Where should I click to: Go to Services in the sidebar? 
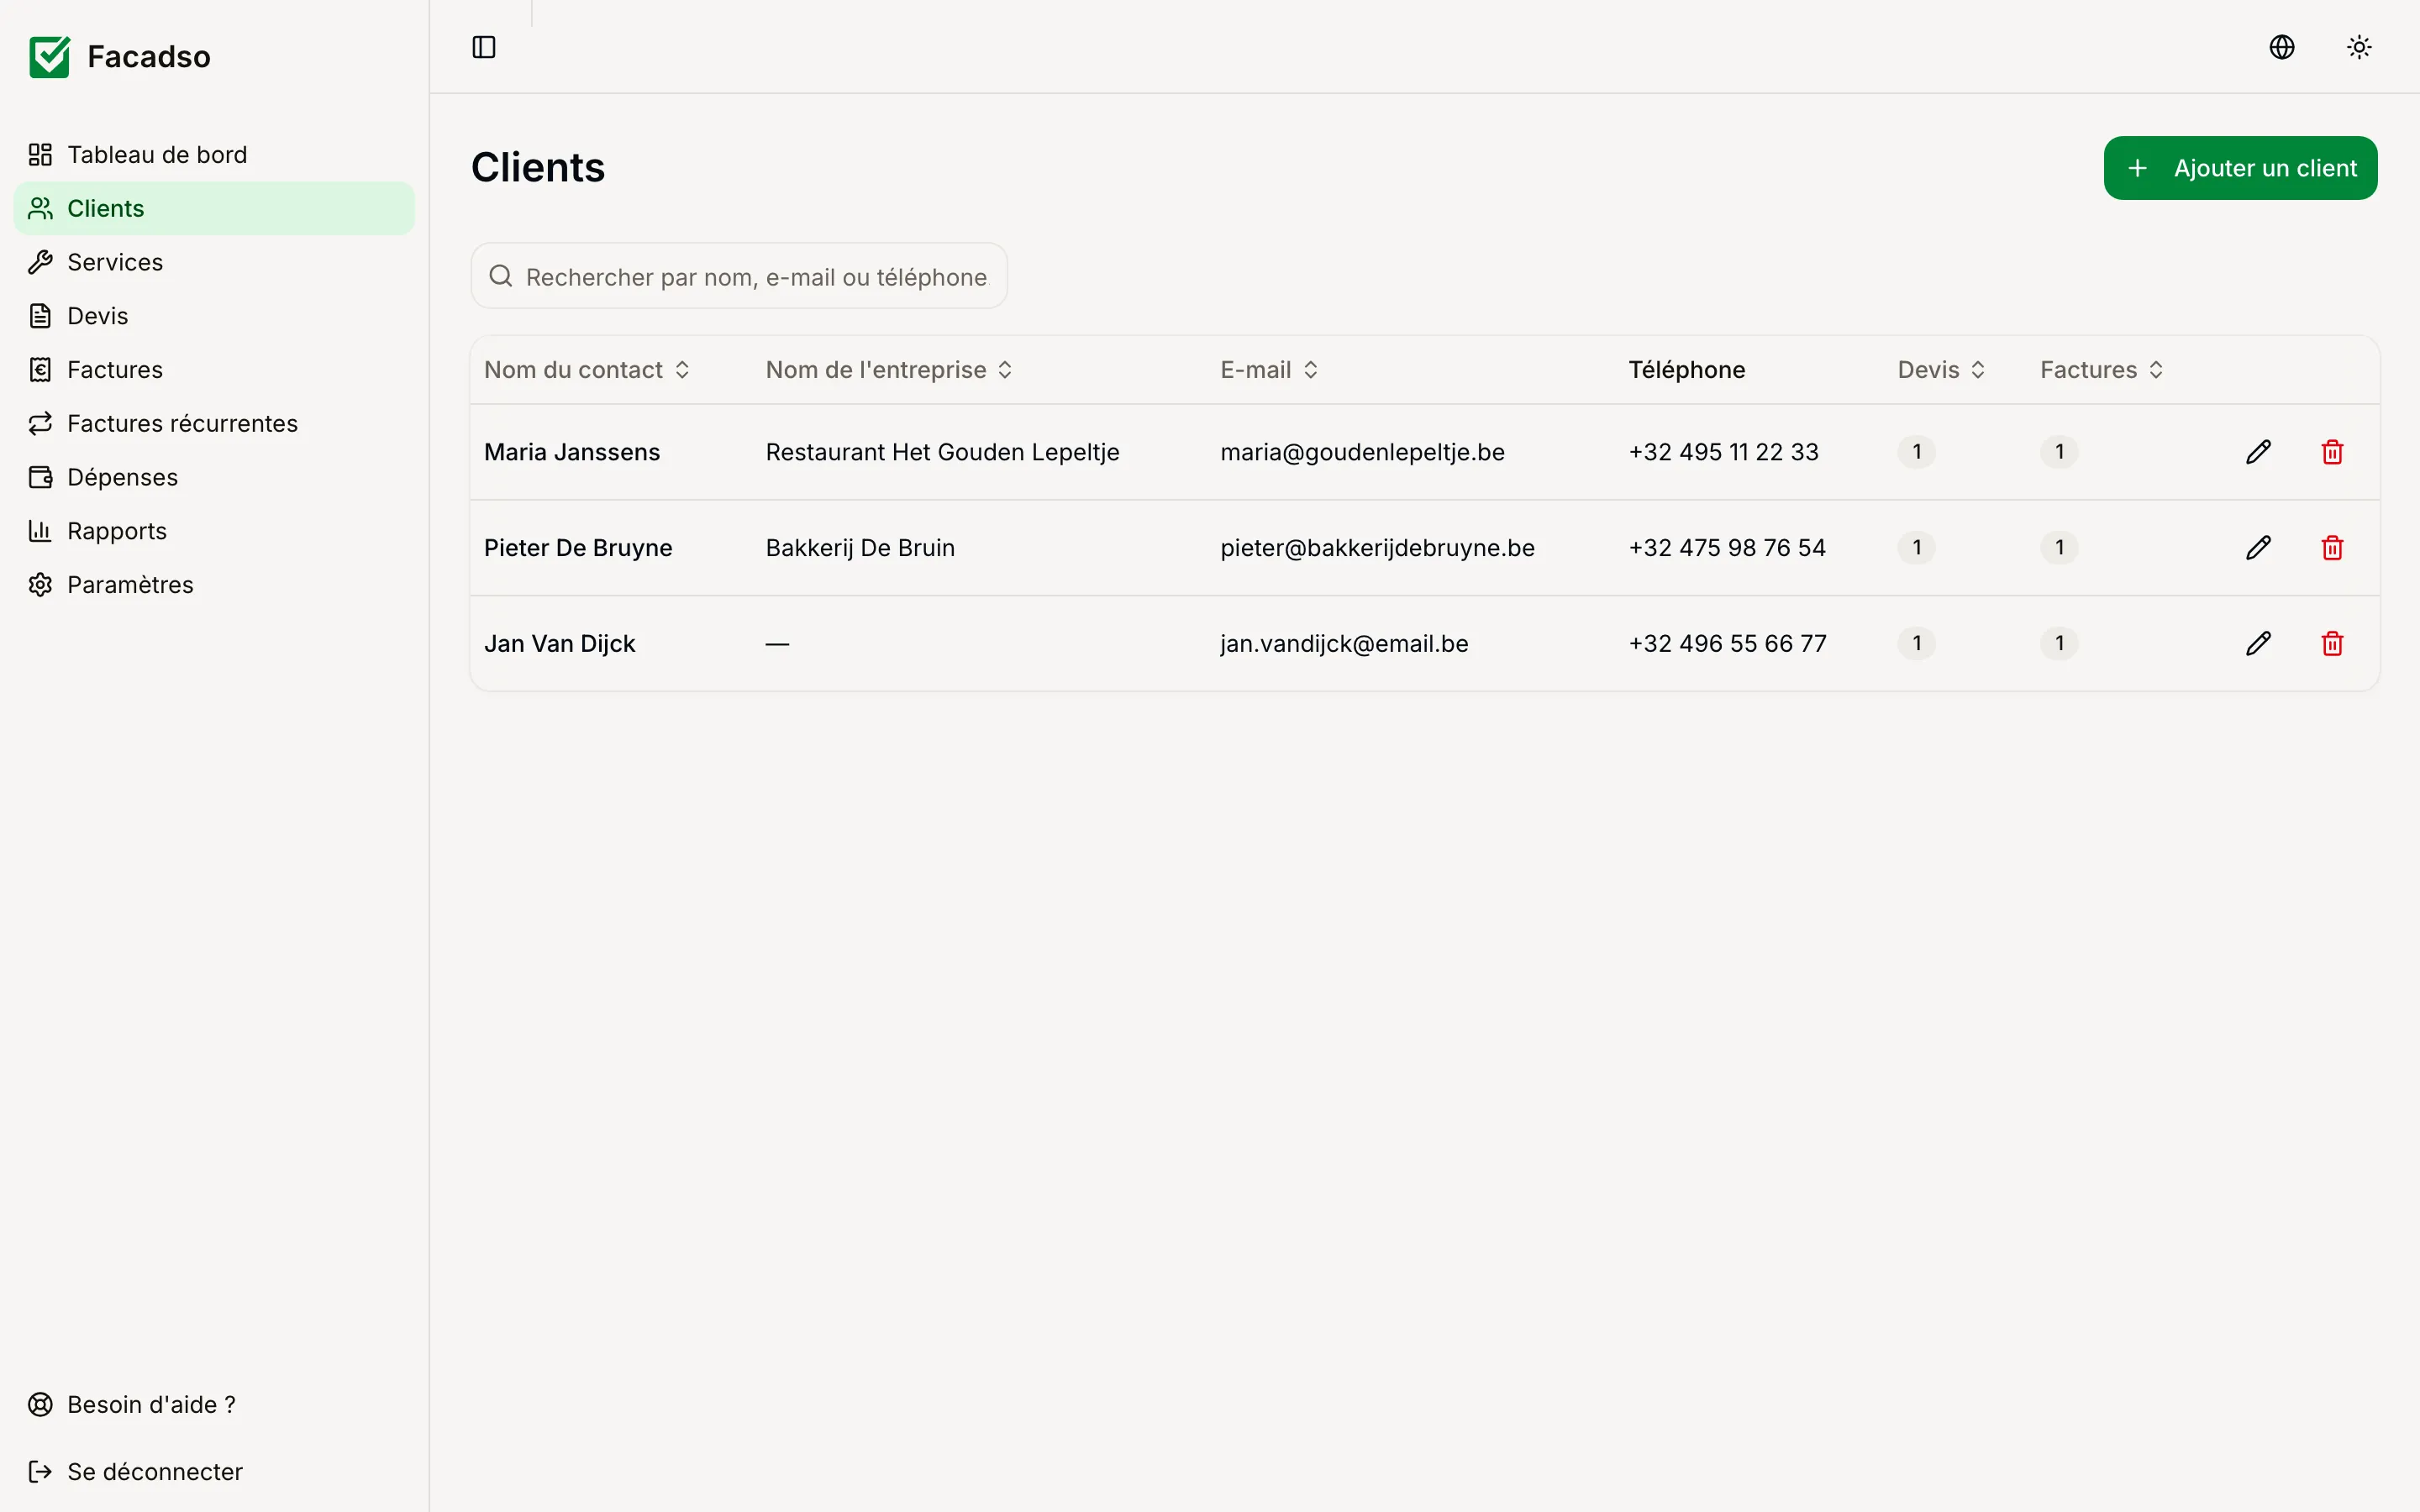(214, 262)
